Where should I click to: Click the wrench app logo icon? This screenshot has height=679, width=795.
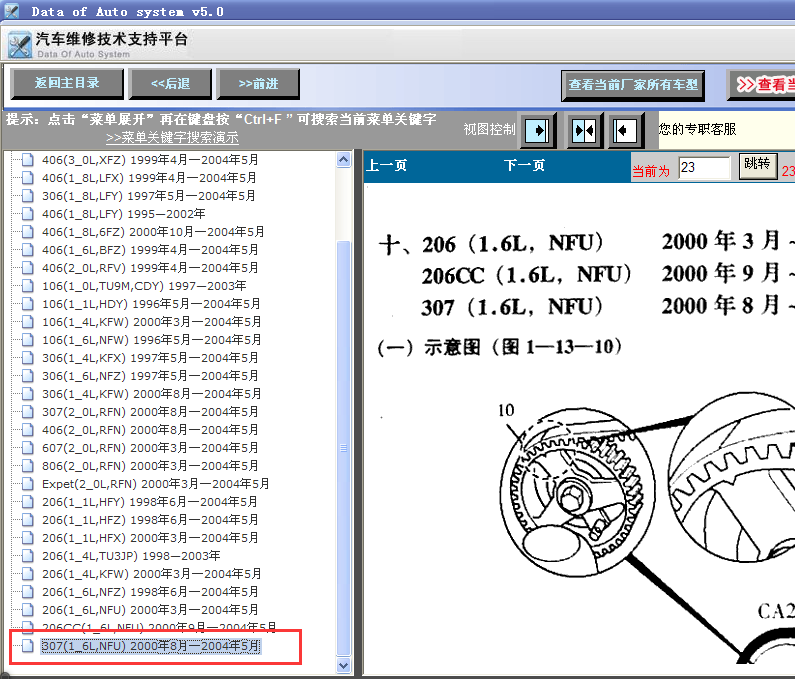click(20, 45)
